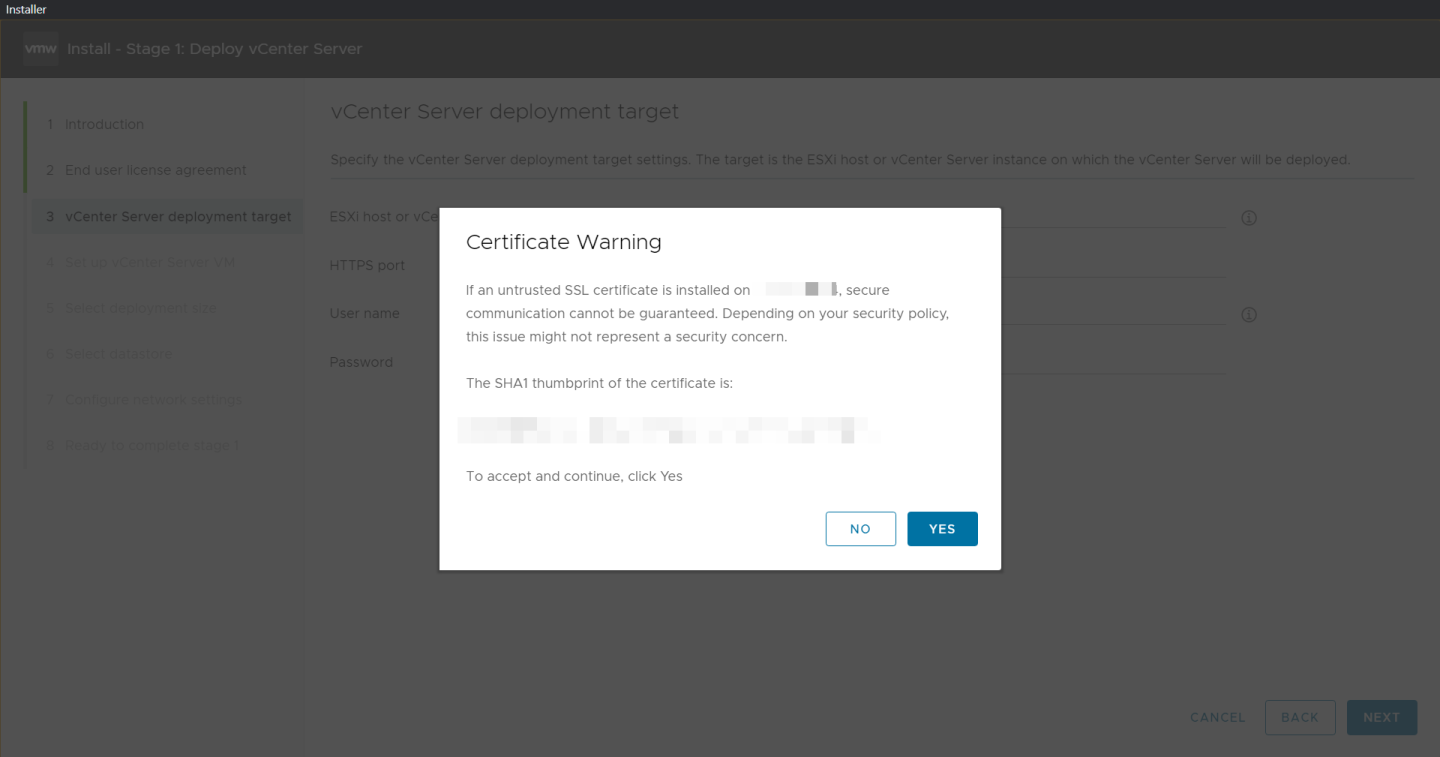This screenshot has width=1440, height=757.
Task: Click the info icon beside the User name field
Action: coord(1248,314)
